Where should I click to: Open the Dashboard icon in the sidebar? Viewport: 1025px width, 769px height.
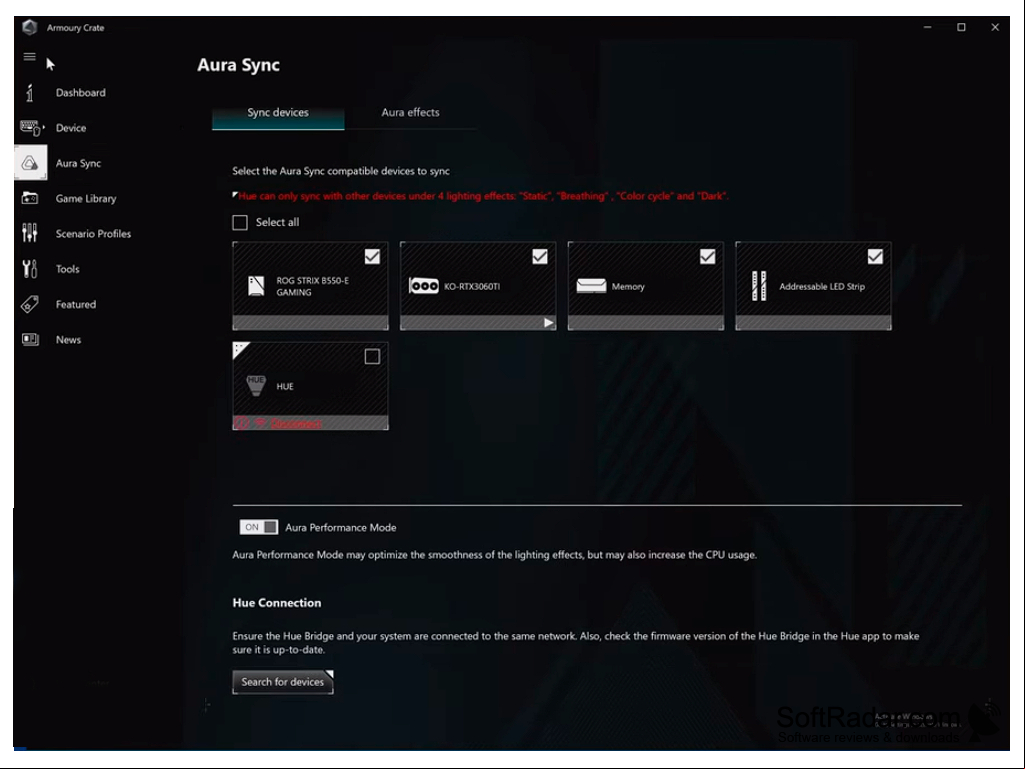(29, 93)
